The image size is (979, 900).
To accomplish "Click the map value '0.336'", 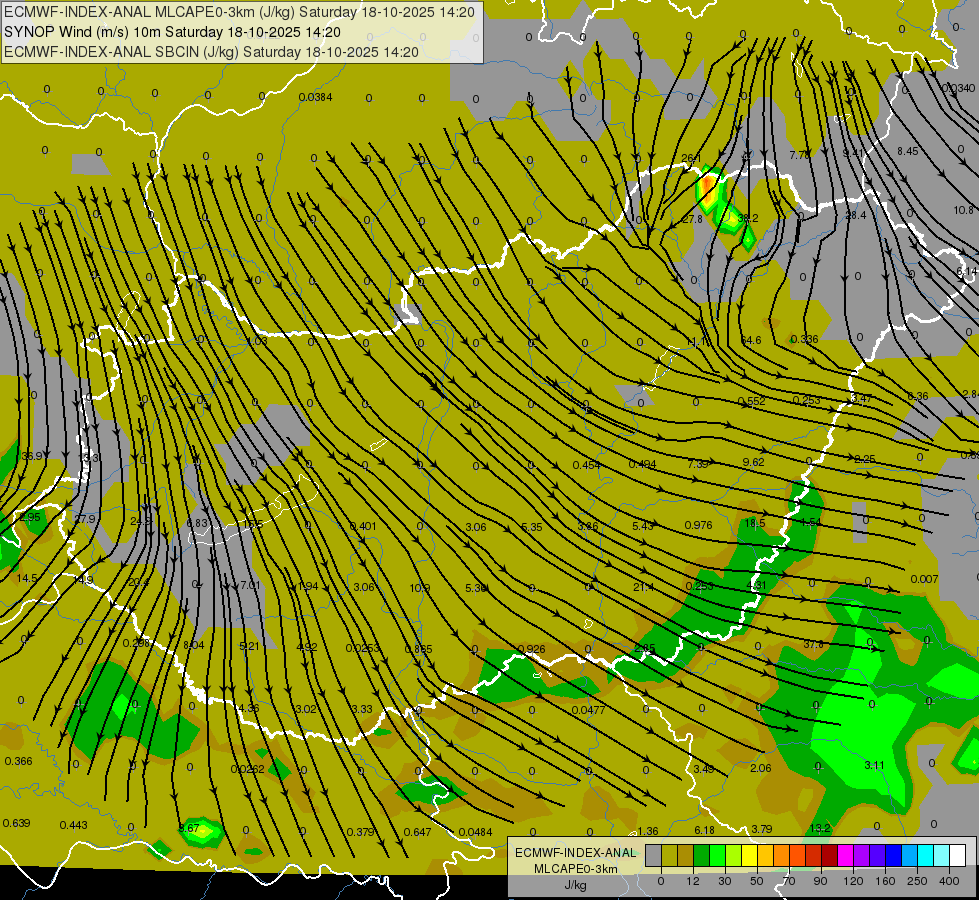I will [805, 339].
